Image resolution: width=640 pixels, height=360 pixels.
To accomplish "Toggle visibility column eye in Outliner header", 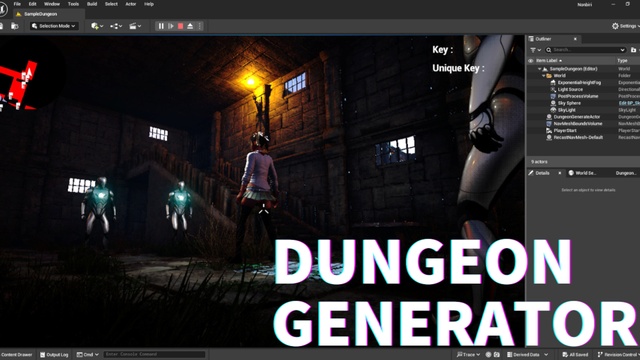I will pyautogui.click(x=531, y=60).
